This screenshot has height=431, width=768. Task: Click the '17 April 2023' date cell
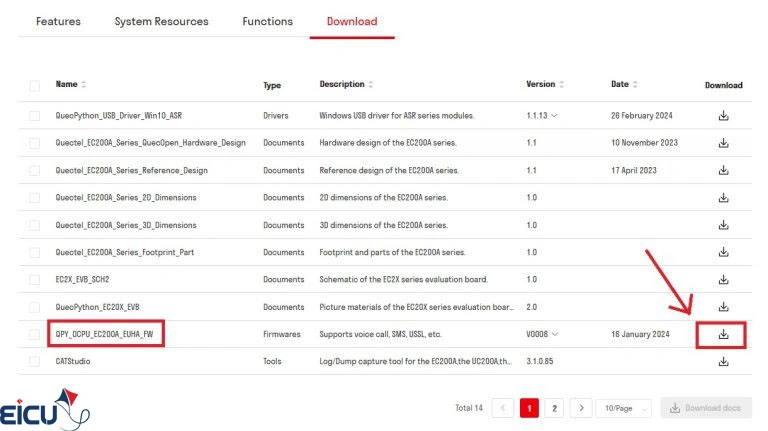tap(633, 170)
